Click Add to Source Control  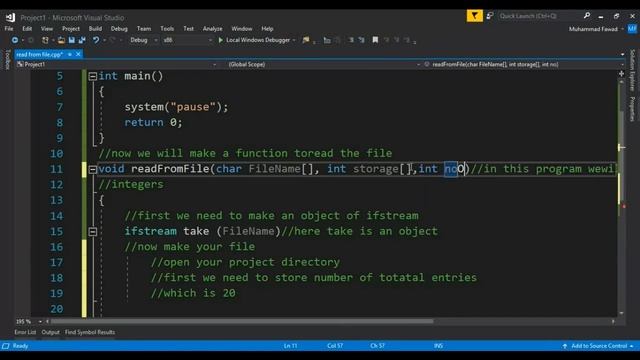598,346
